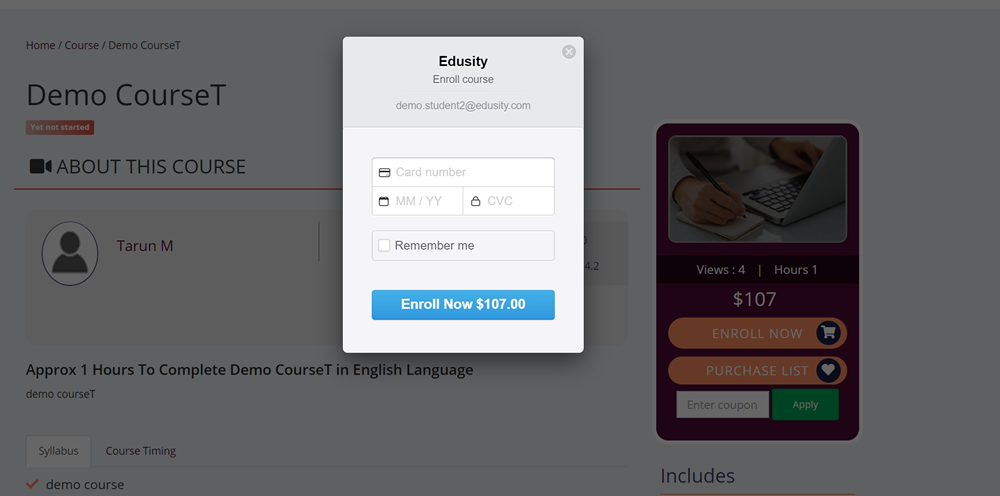Close the Edusity enroll dialog
1000x496 pixels.
[x=569, y=52]
